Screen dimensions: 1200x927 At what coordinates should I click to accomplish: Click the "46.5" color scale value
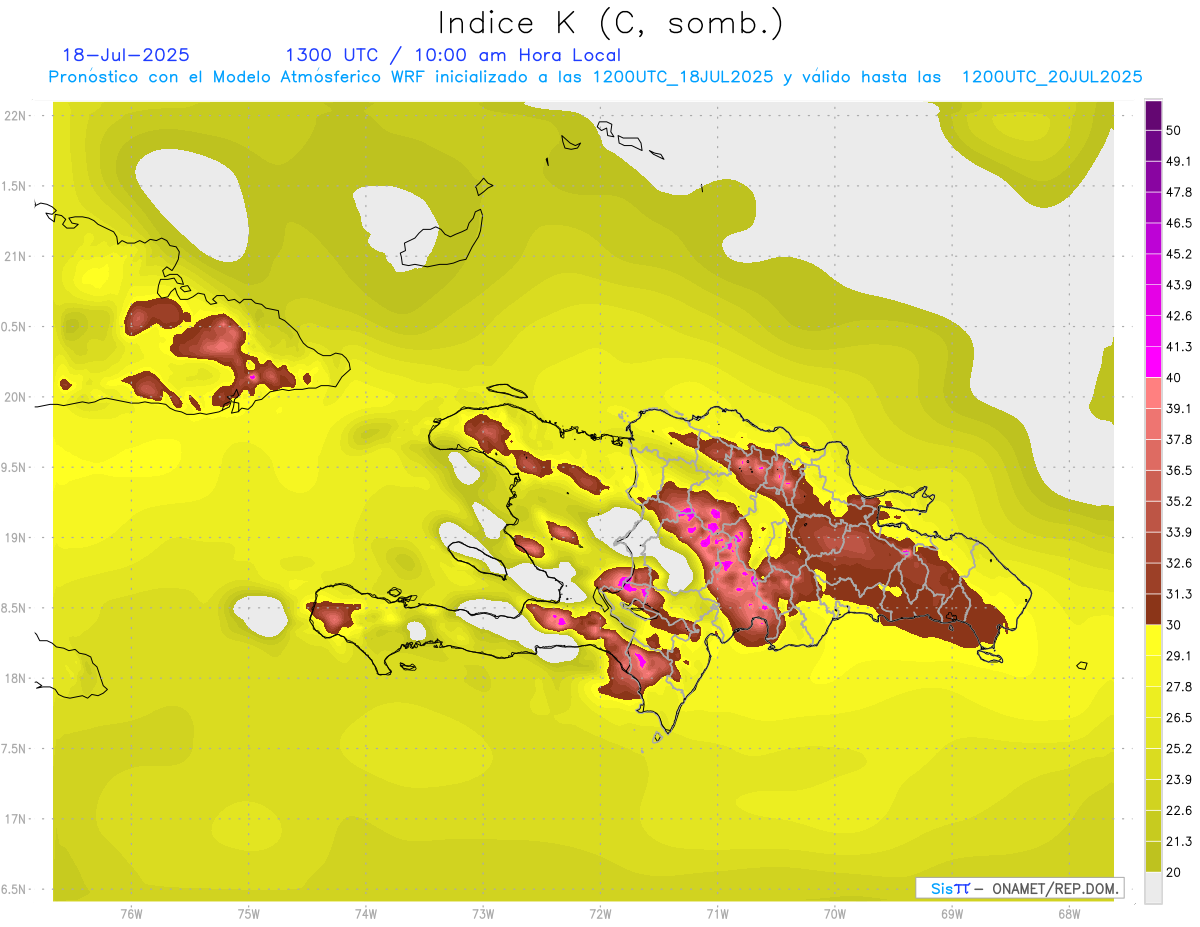coord(1179,223)
